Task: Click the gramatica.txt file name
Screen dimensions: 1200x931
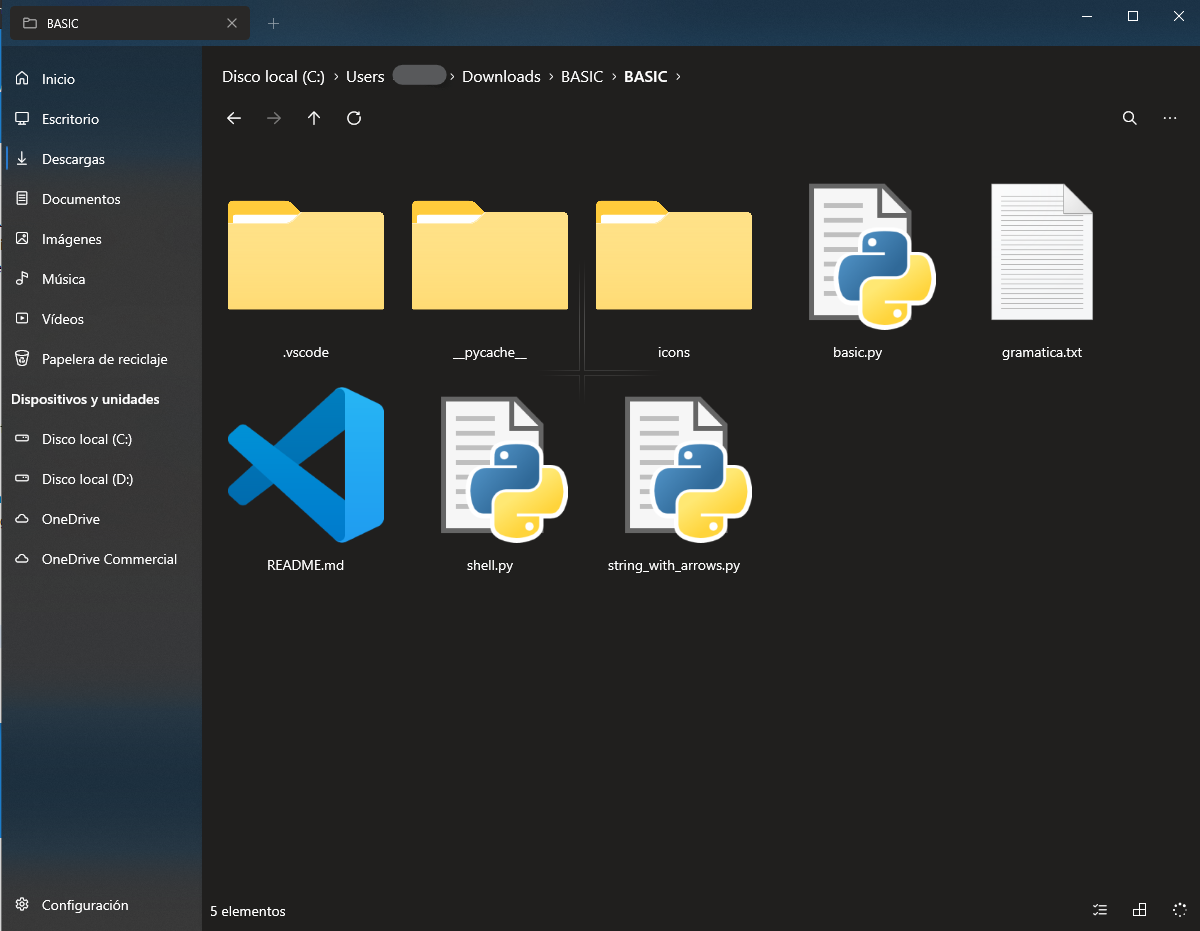Action: (x=1042, y=352)
